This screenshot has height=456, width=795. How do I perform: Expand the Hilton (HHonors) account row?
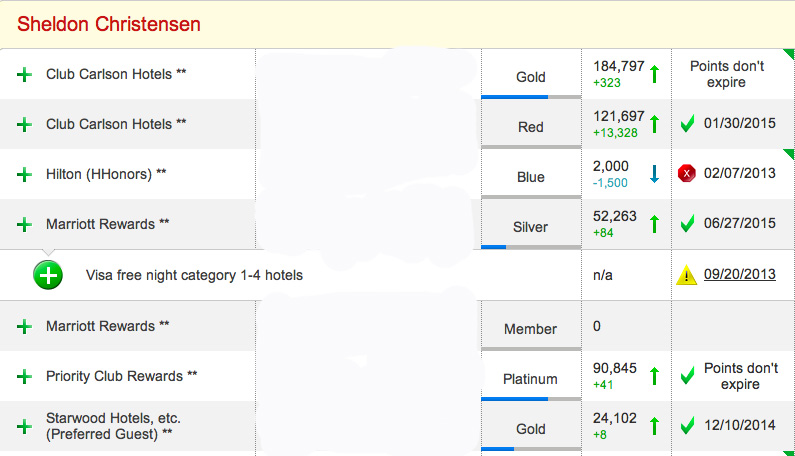tap(24, 174)
